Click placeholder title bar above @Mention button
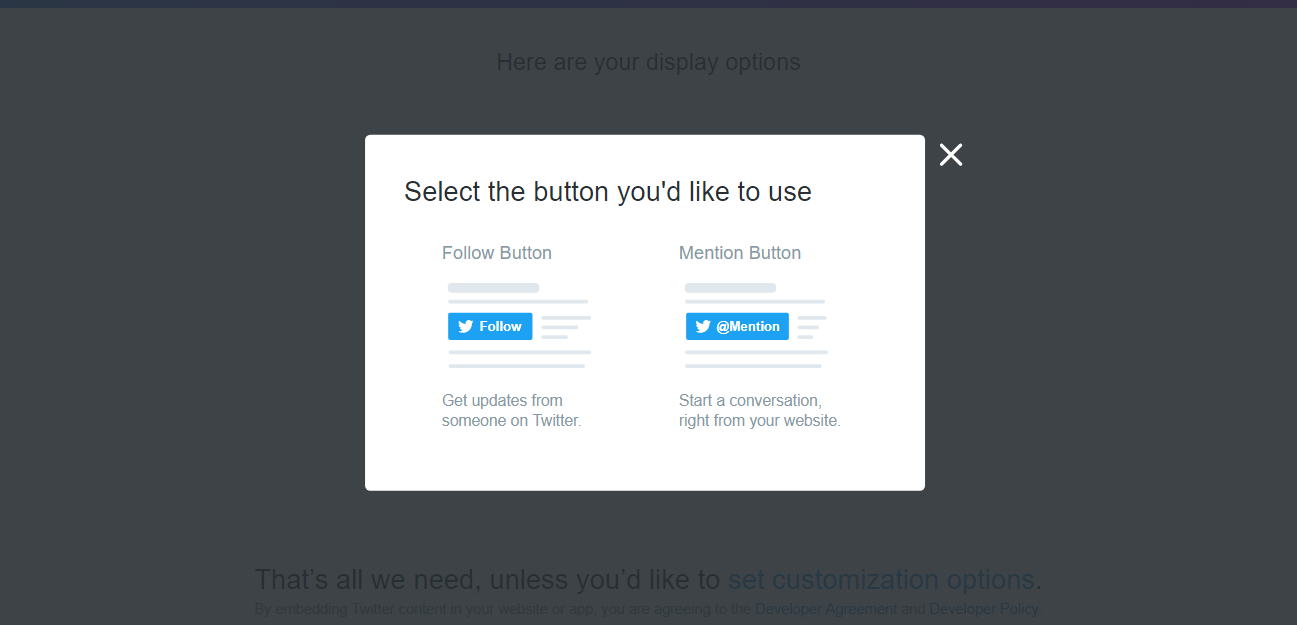The width and height of the screenshot is (1297, 625). point(731,288)
